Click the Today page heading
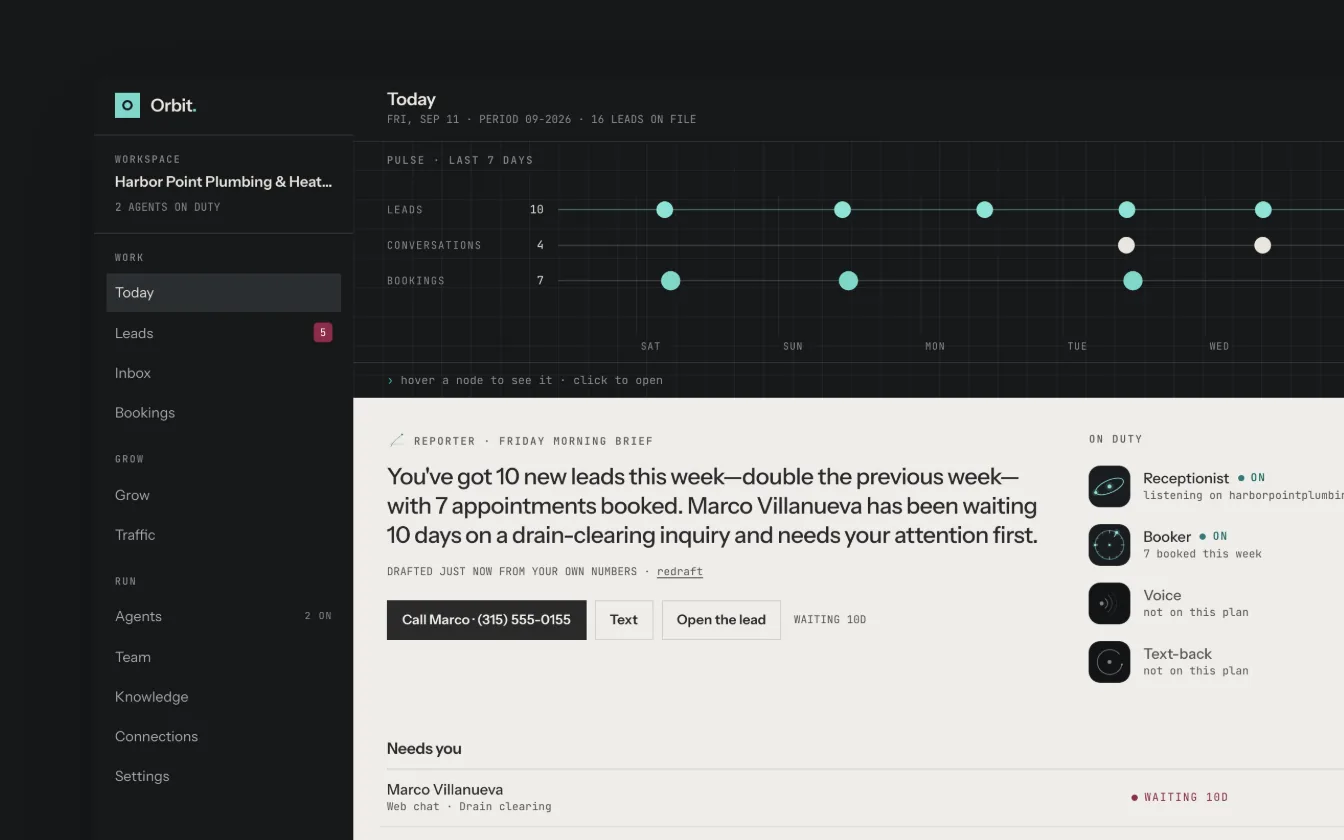This screenshot has height=840, width=1344. coord(411,99)
